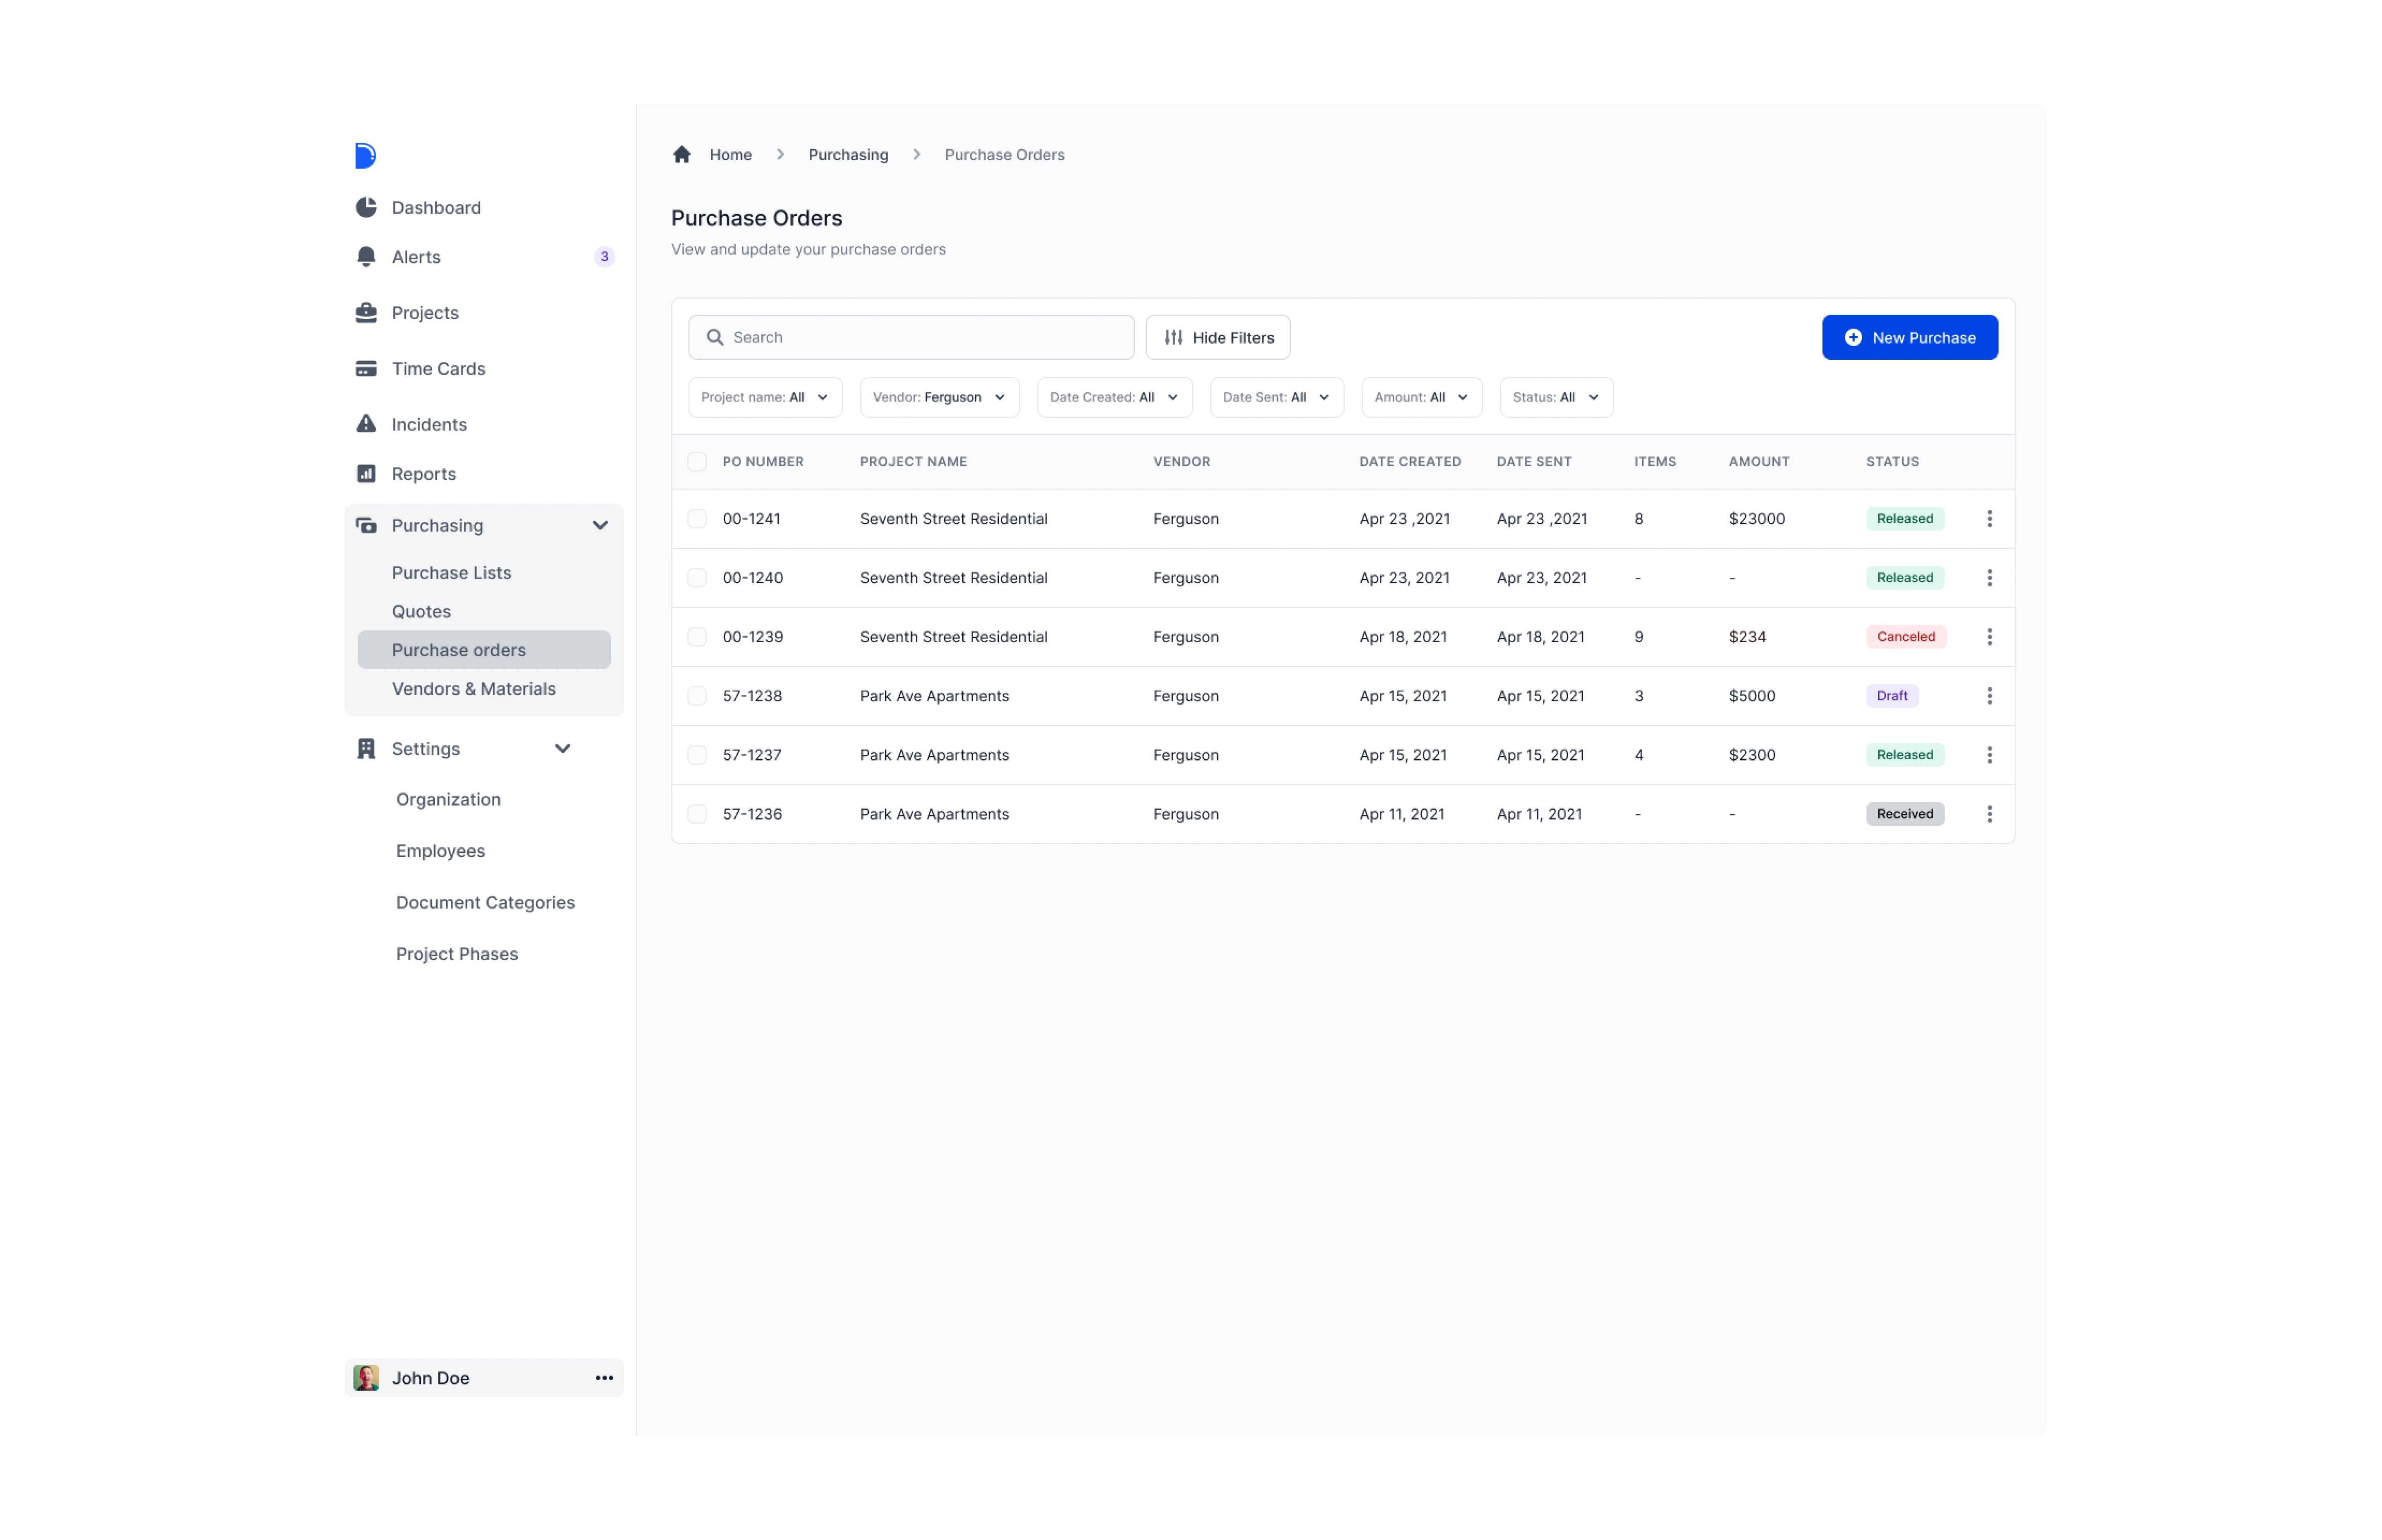Click the Incidents warning triangle icon
This screenshot has width=2382, height=1540.
366,424
